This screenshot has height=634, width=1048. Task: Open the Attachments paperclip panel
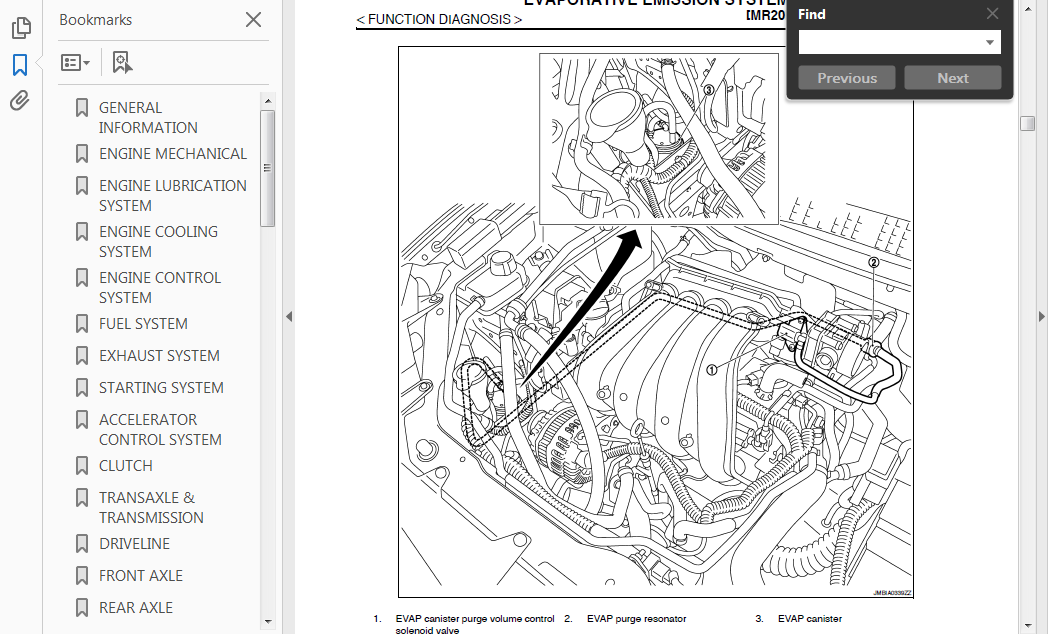(x=20, y=100)
